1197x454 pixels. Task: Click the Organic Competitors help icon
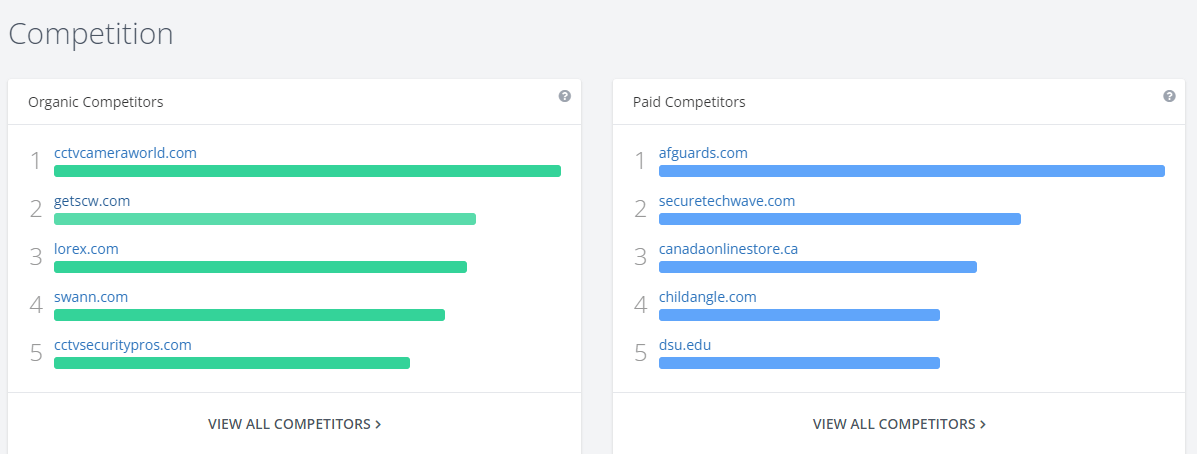[x=565, y=96]
